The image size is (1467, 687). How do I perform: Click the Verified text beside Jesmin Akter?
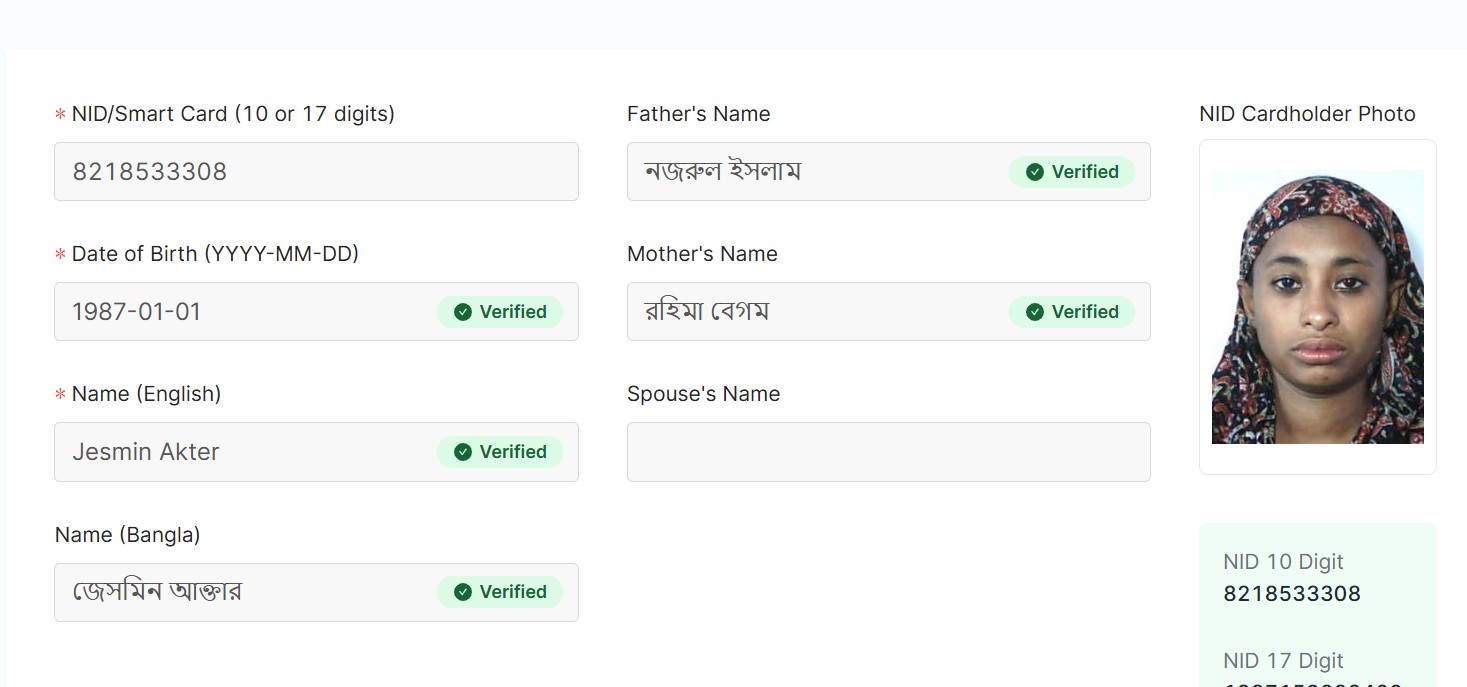[512, 452]
